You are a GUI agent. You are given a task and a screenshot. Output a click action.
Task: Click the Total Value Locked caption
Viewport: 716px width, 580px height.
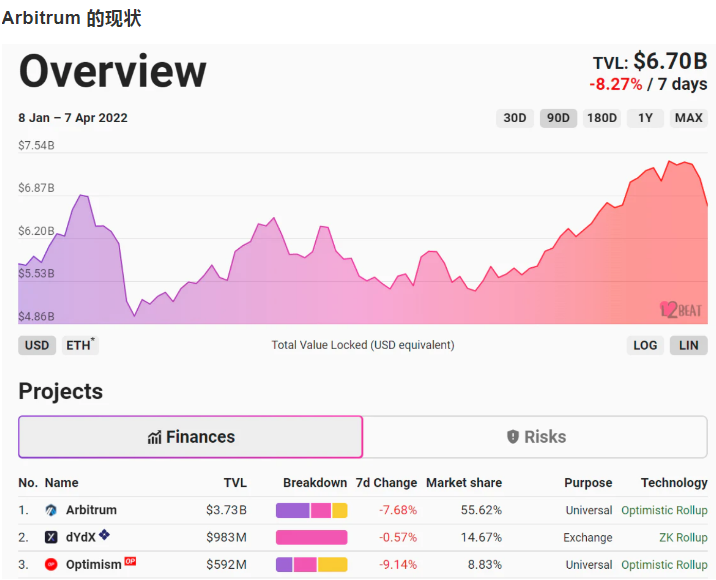363,345
